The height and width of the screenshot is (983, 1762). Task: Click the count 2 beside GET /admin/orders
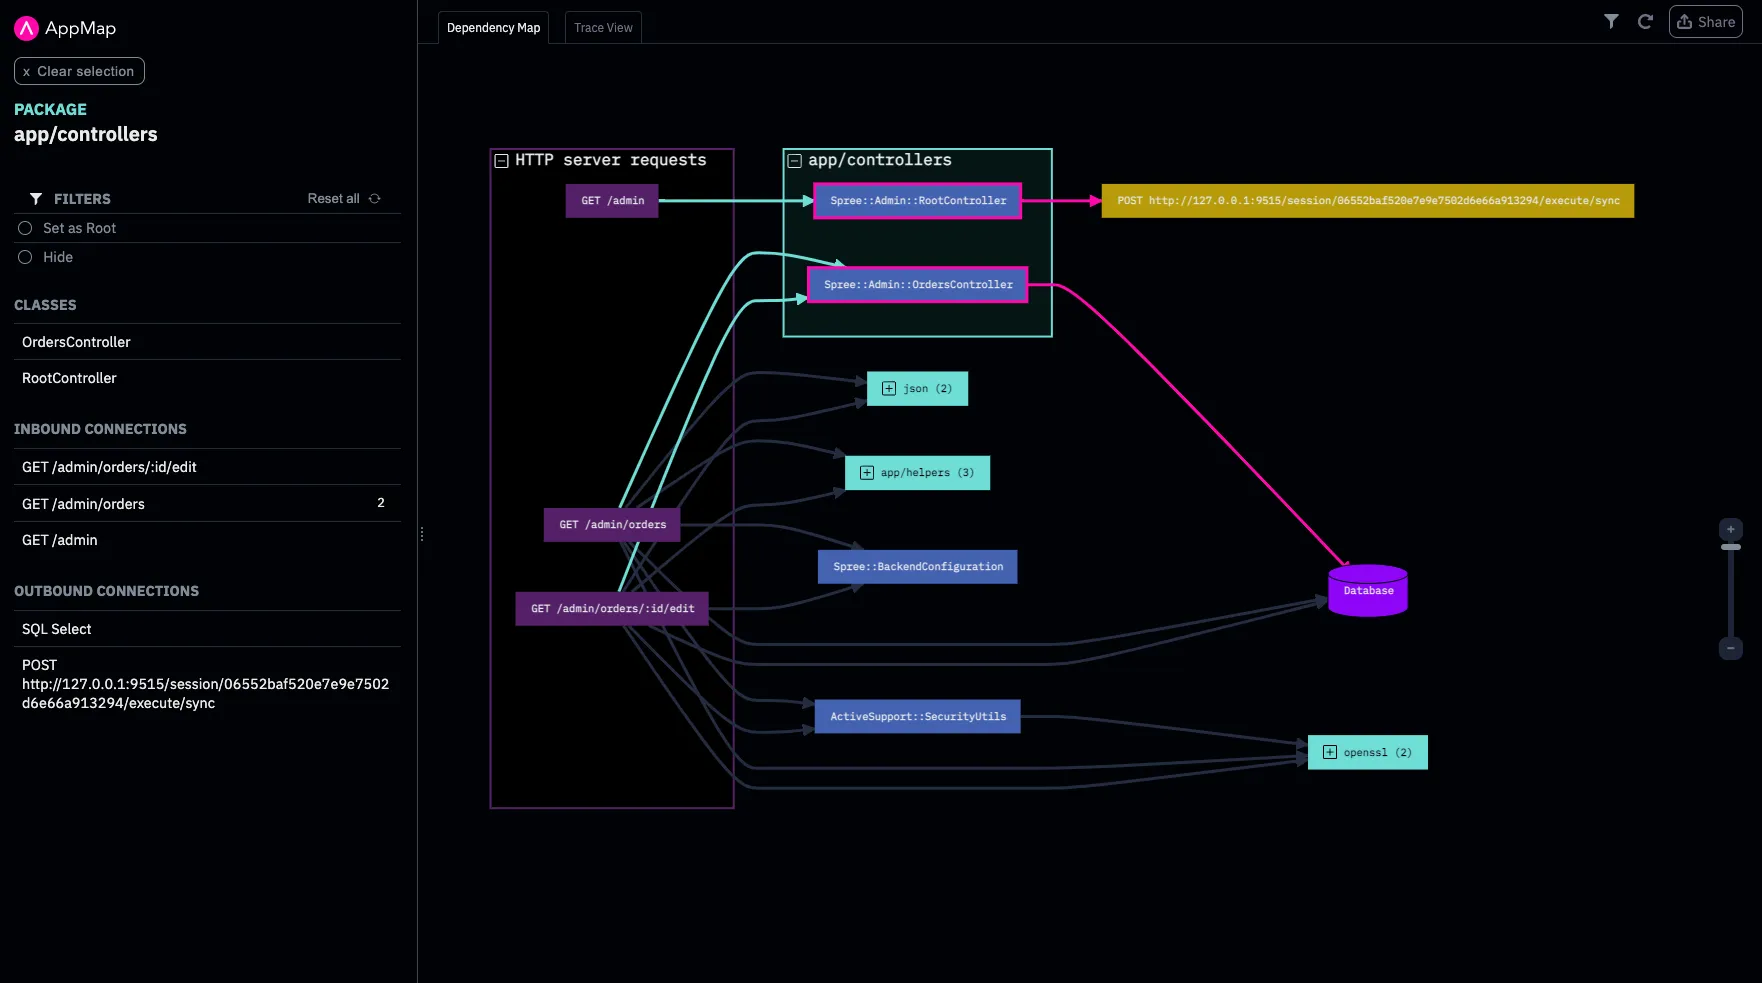pos(381,503)
